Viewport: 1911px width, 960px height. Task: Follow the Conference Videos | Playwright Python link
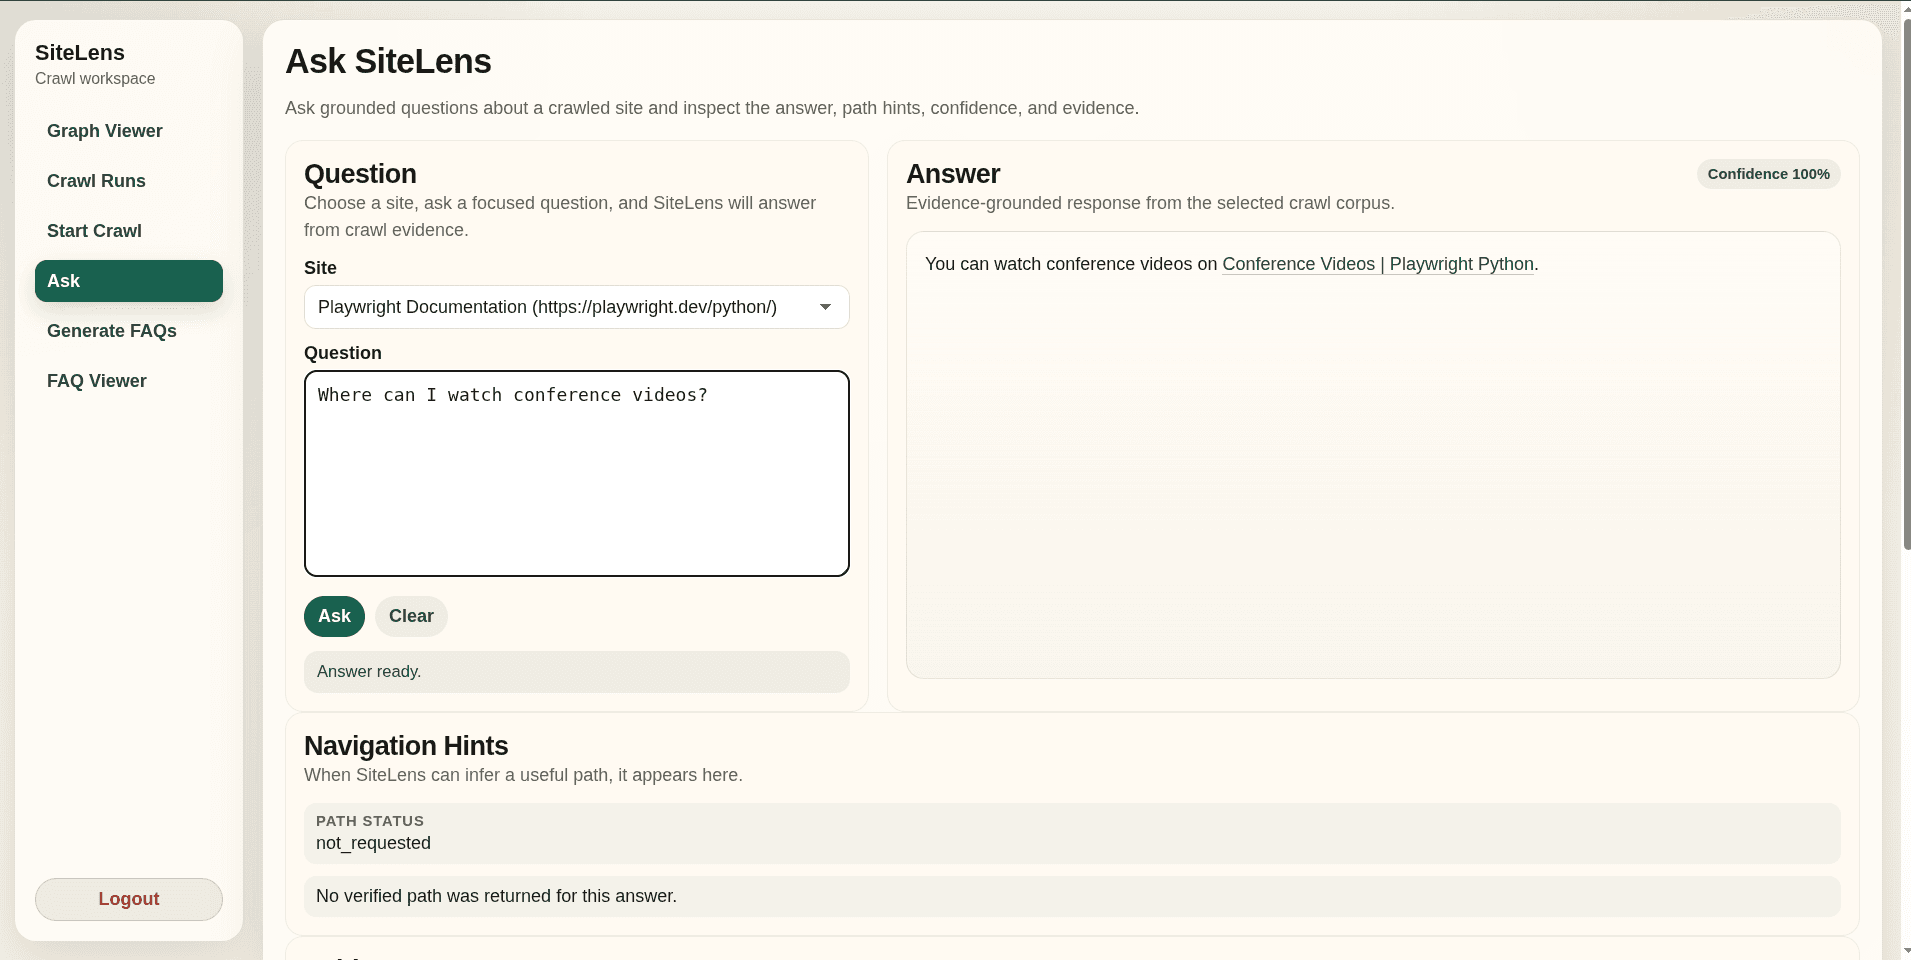click(1378, 264)
